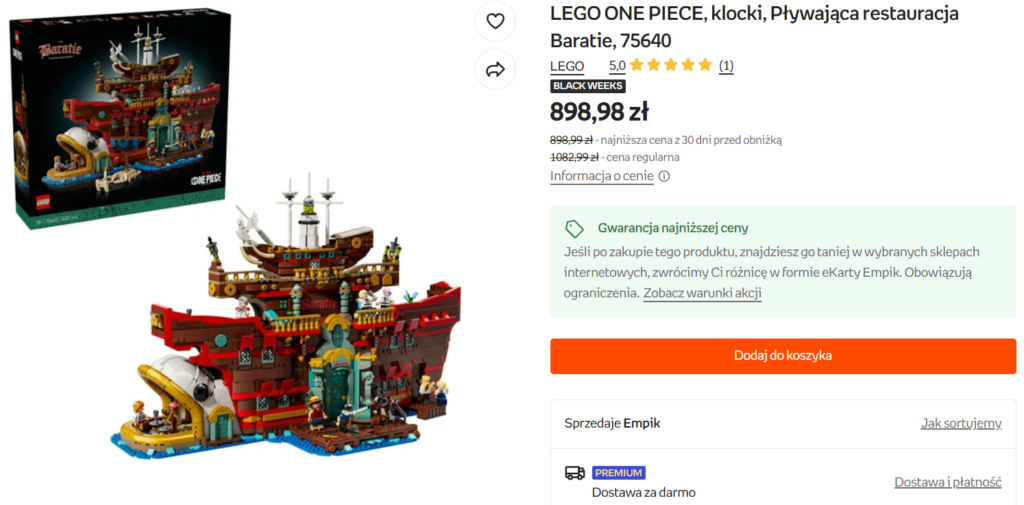Viewport: 1024px width, 505px height.
Task: Click the product title Pływająca restauracja Baratie
Action: (x=754, y=27)
